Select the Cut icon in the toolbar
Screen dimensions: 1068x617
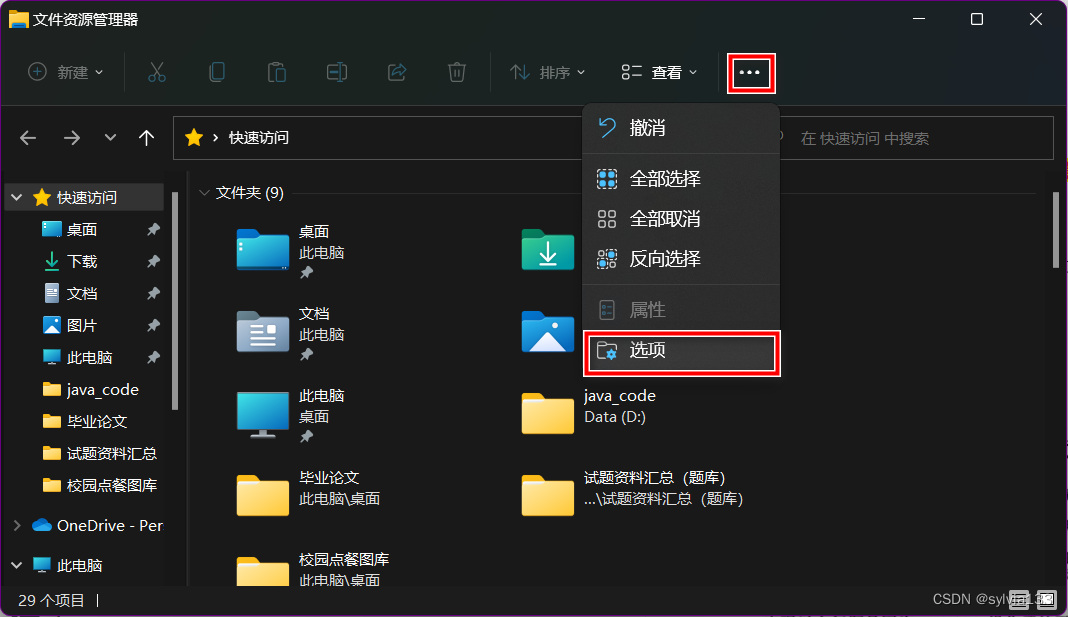(156, 71)
